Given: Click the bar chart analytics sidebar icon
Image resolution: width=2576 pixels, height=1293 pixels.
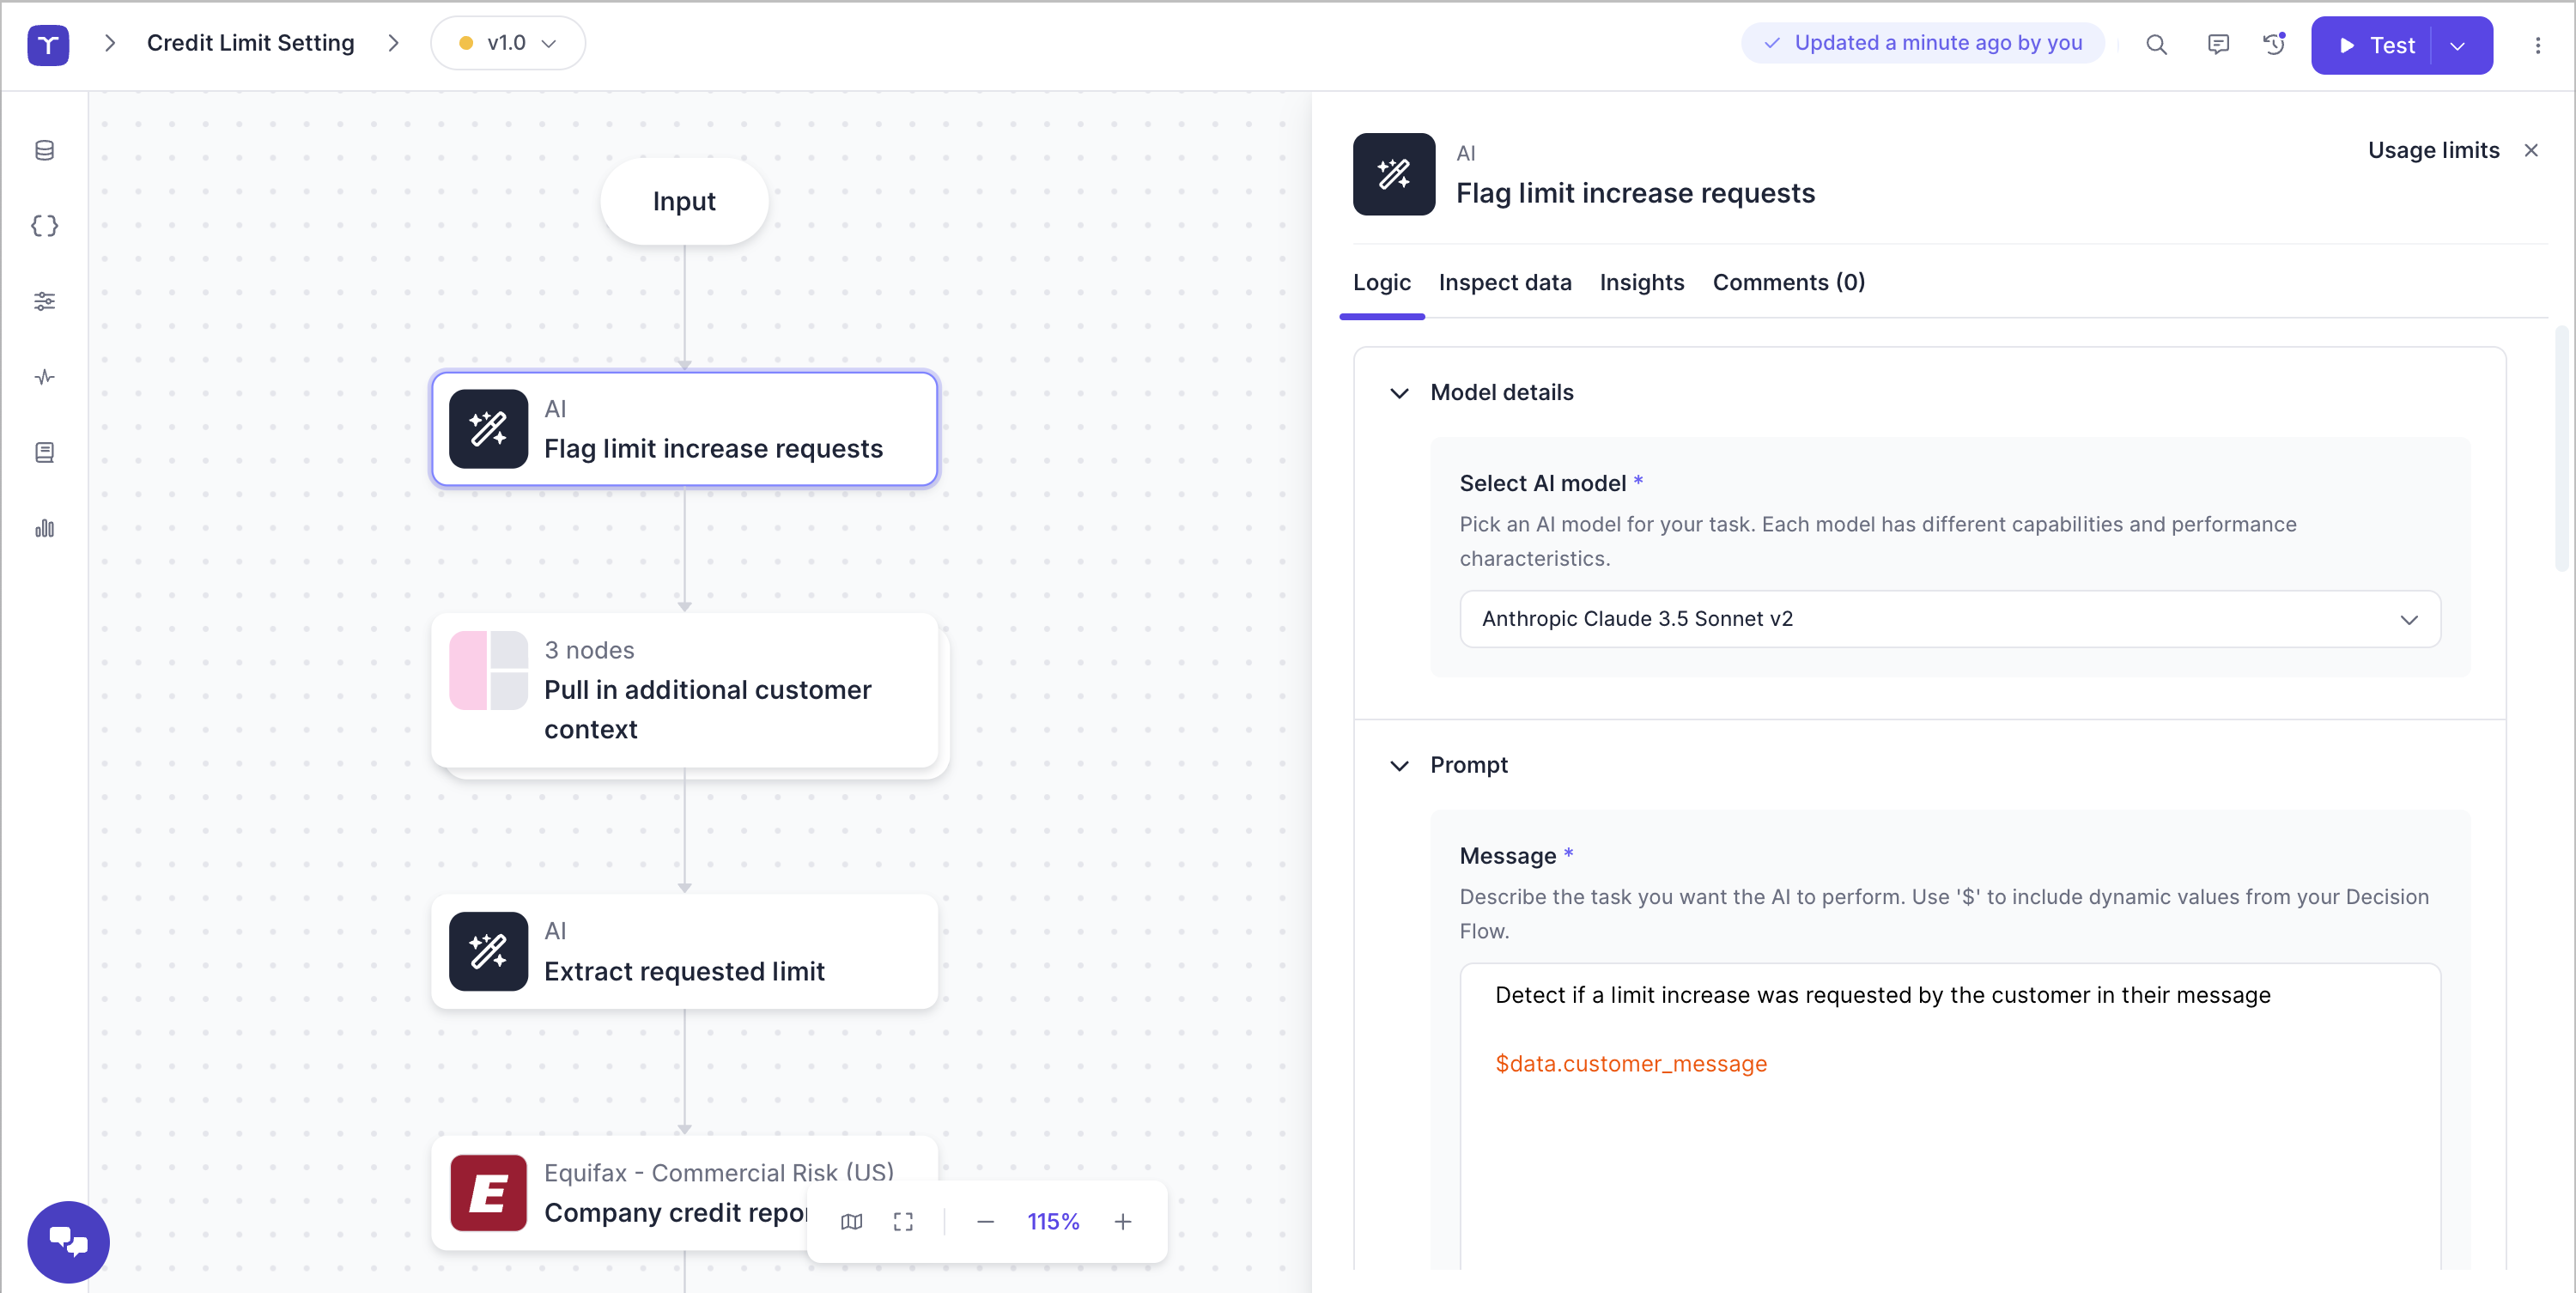Looking at the screenshot, I should (x=44, y=528).
